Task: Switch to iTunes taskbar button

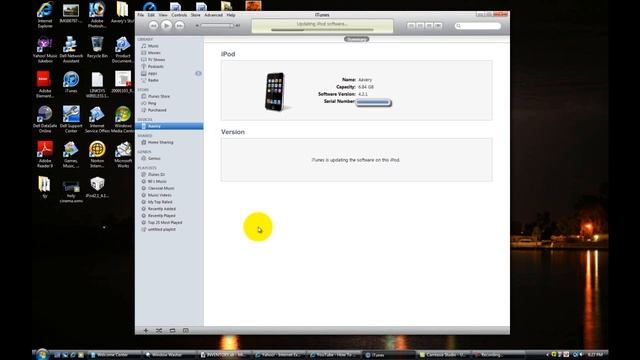Action: (x=388, y=355)
